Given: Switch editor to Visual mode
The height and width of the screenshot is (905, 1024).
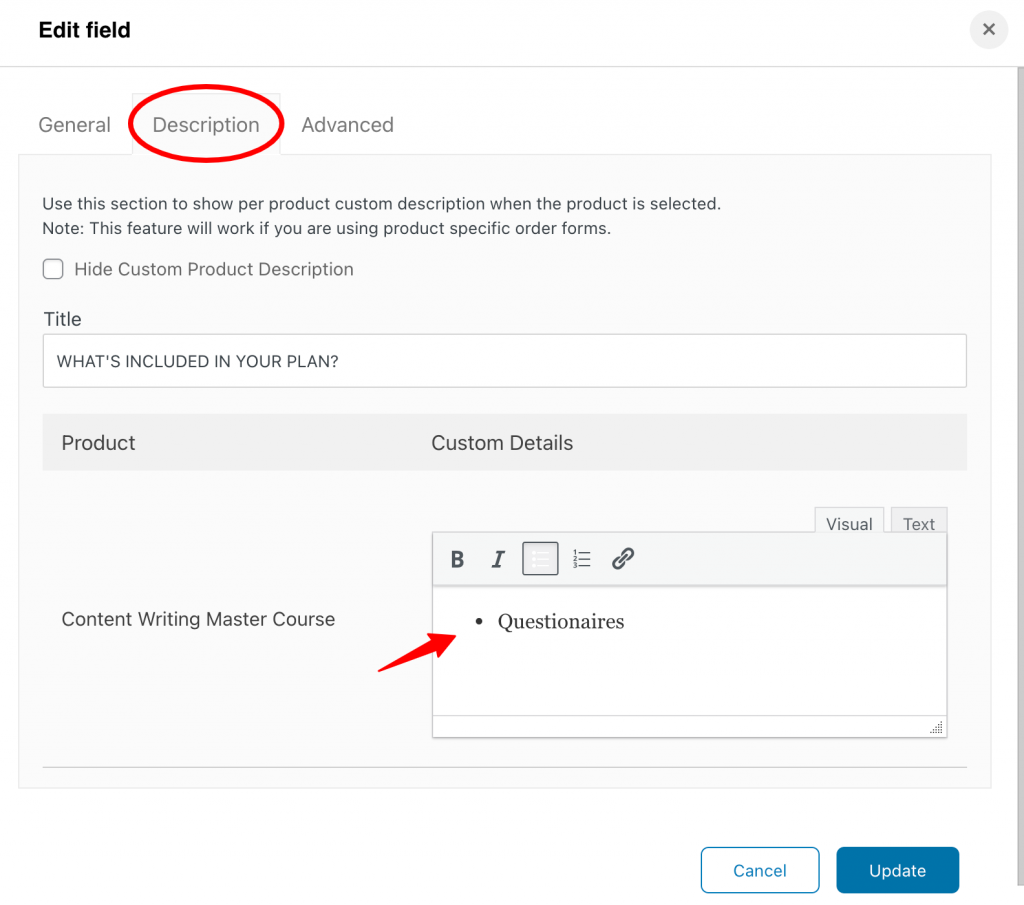Looking at the screenshot, I should (849, 523).
